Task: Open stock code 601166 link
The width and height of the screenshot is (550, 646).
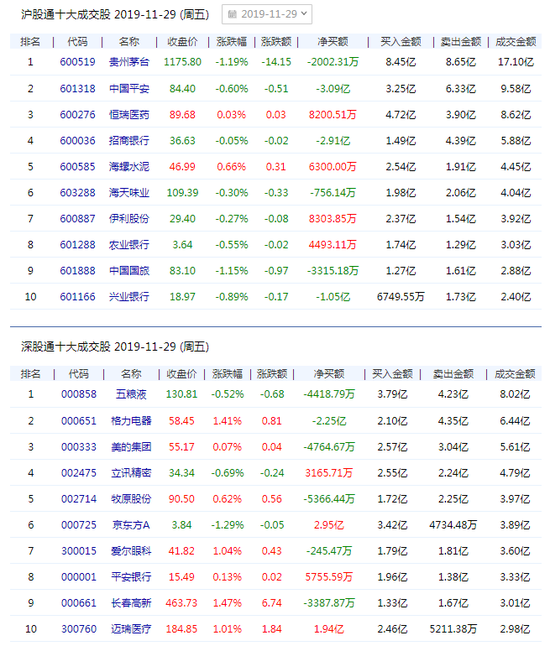Action: [x=77, y=297]
